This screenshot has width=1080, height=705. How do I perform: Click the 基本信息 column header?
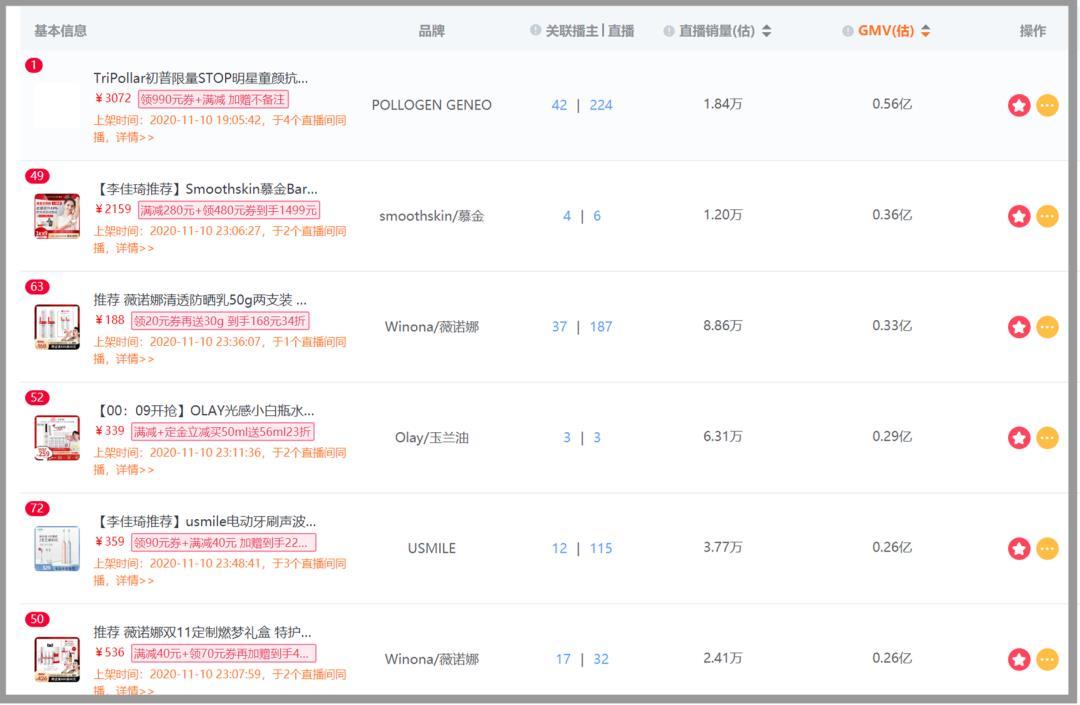(61, 31)
